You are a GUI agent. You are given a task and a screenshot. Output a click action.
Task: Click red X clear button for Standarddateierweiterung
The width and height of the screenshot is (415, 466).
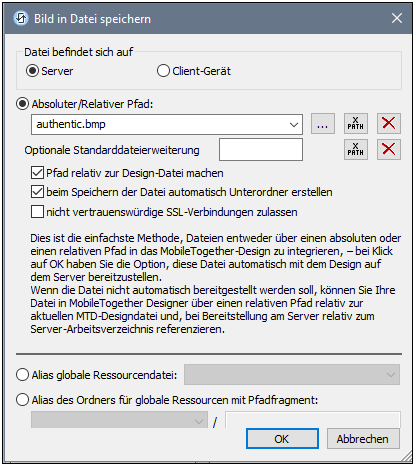[x=389, y=149]
